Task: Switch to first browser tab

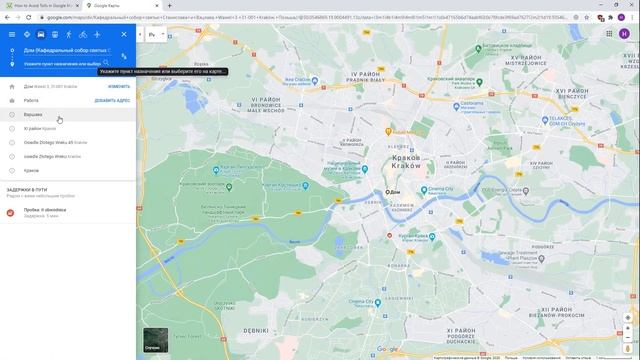Action: click(x=42, y=6)
